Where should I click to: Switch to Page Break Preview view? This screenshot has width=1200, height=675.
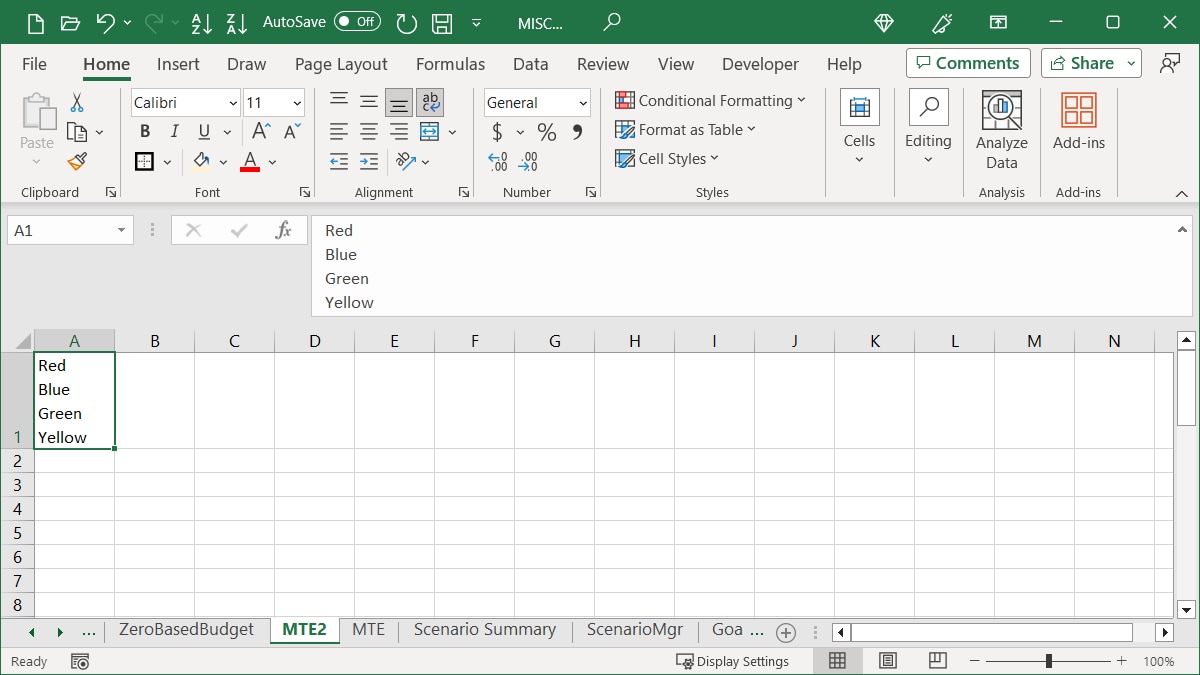coord(937,660)
